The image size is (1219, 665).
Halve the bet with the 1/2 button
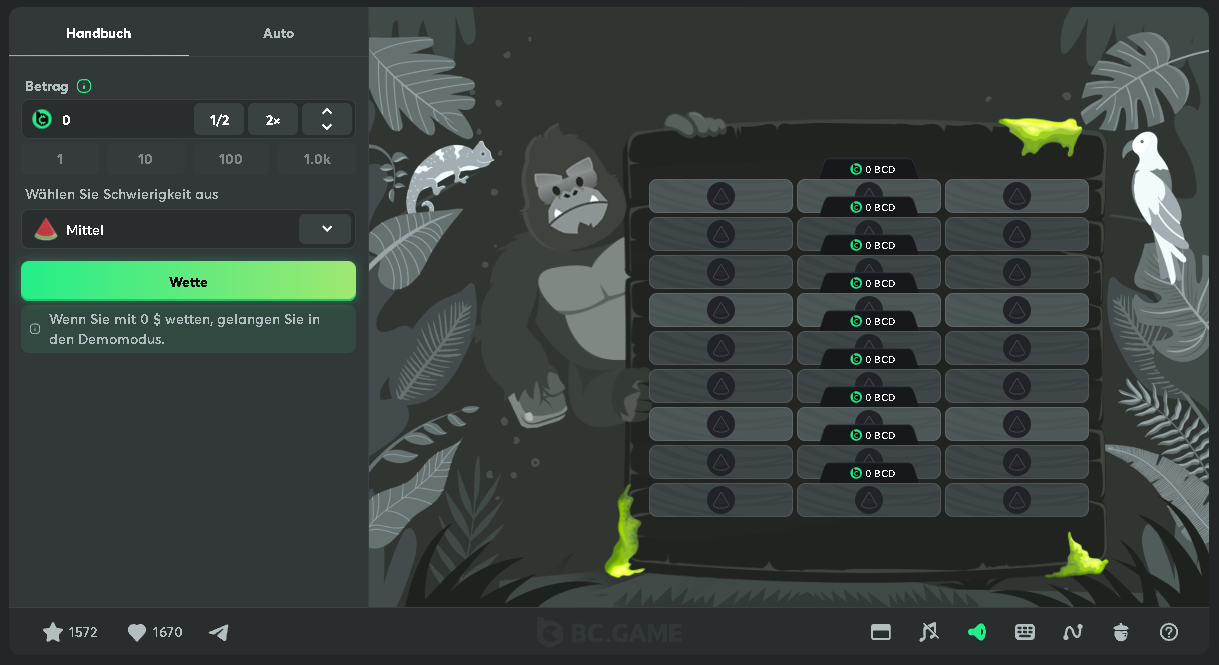[x=219, y=120]
